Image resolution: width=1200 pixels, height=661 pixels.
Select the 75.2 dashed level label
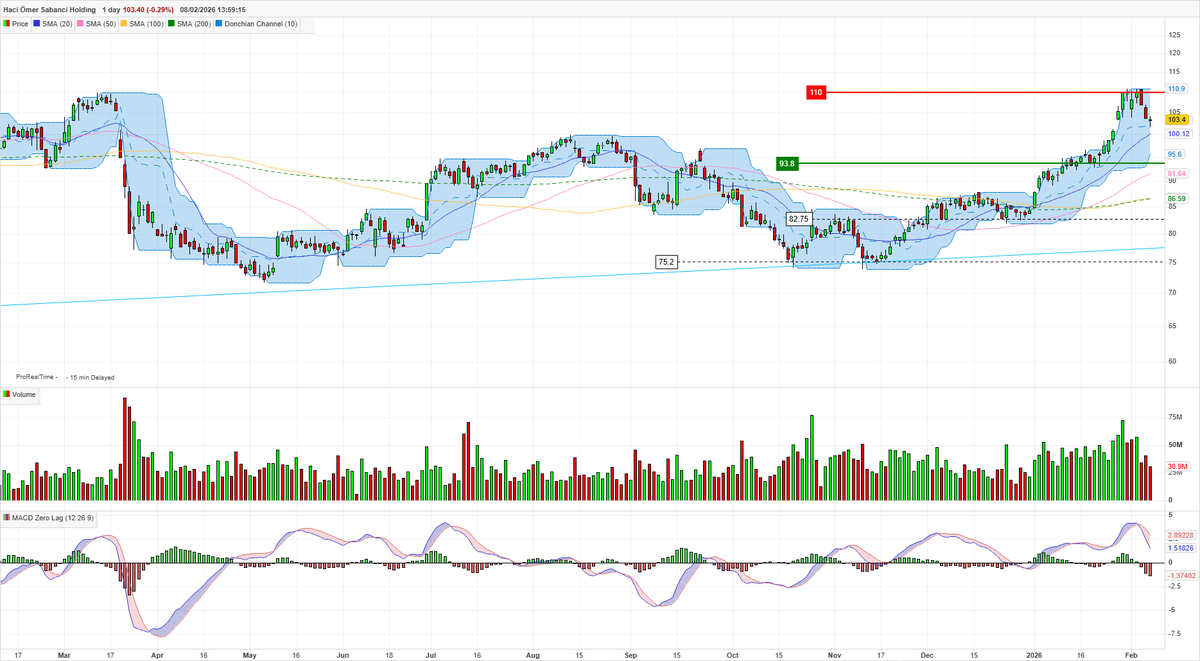click(666, 262)
